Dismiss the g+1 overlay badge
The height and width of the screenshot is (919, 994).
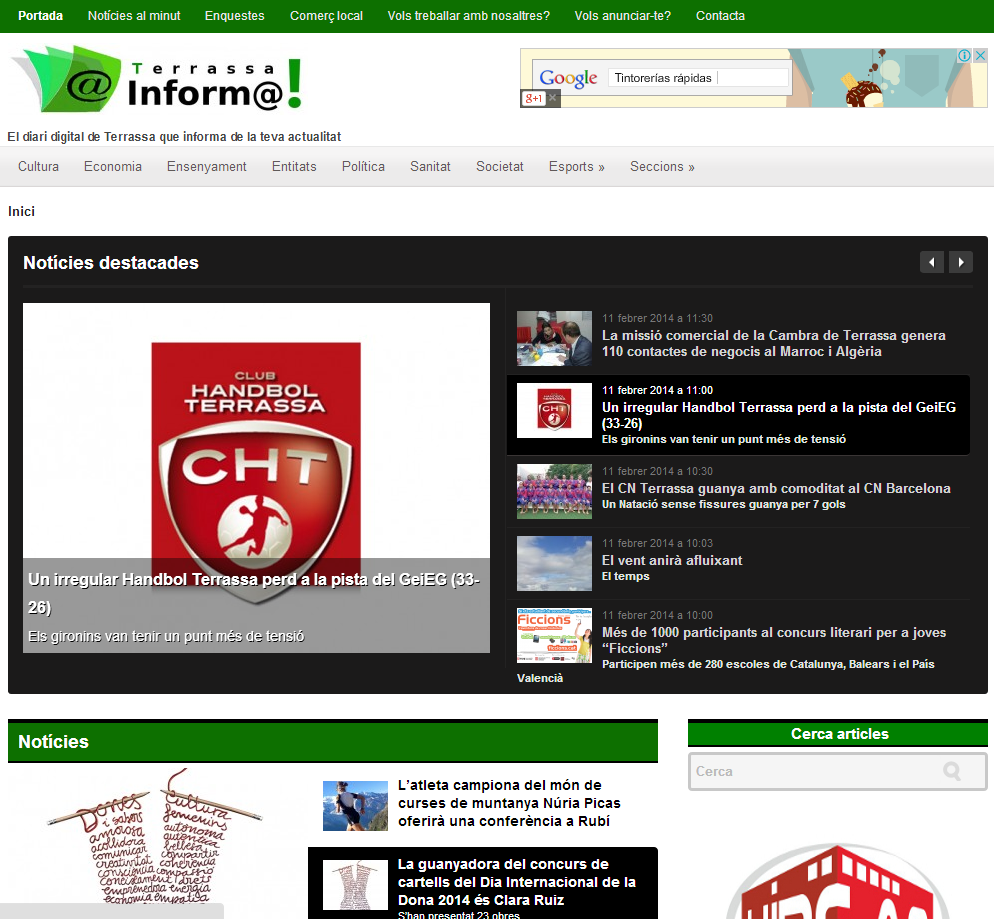pyautogui.click(x=553, y=98)
